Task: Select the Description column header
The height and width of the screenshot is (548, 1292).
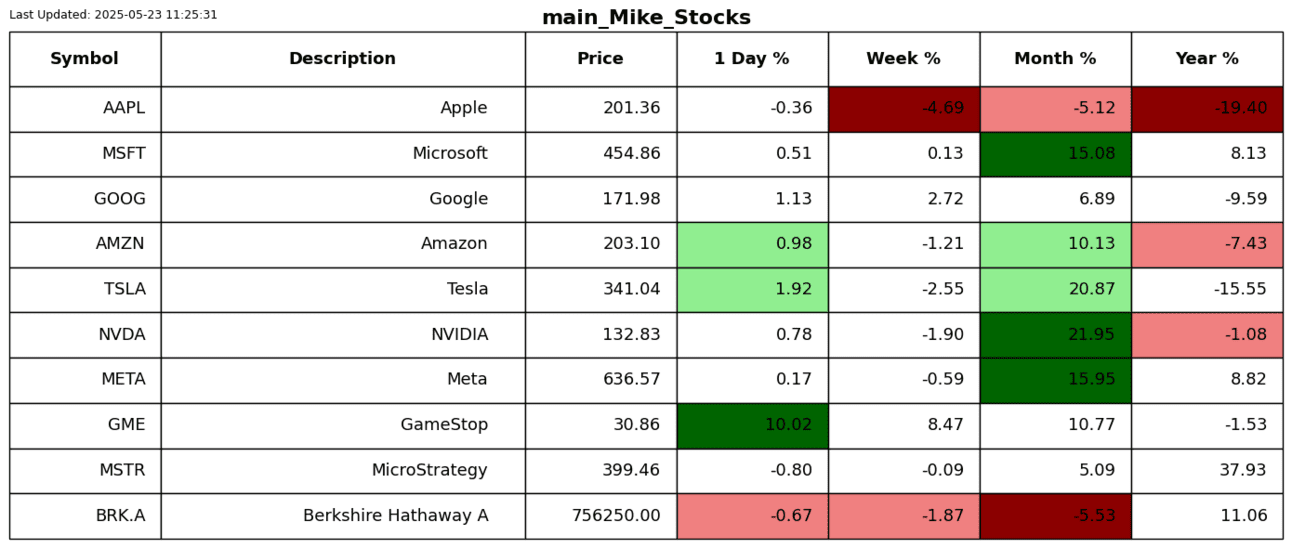Action: 342,59
